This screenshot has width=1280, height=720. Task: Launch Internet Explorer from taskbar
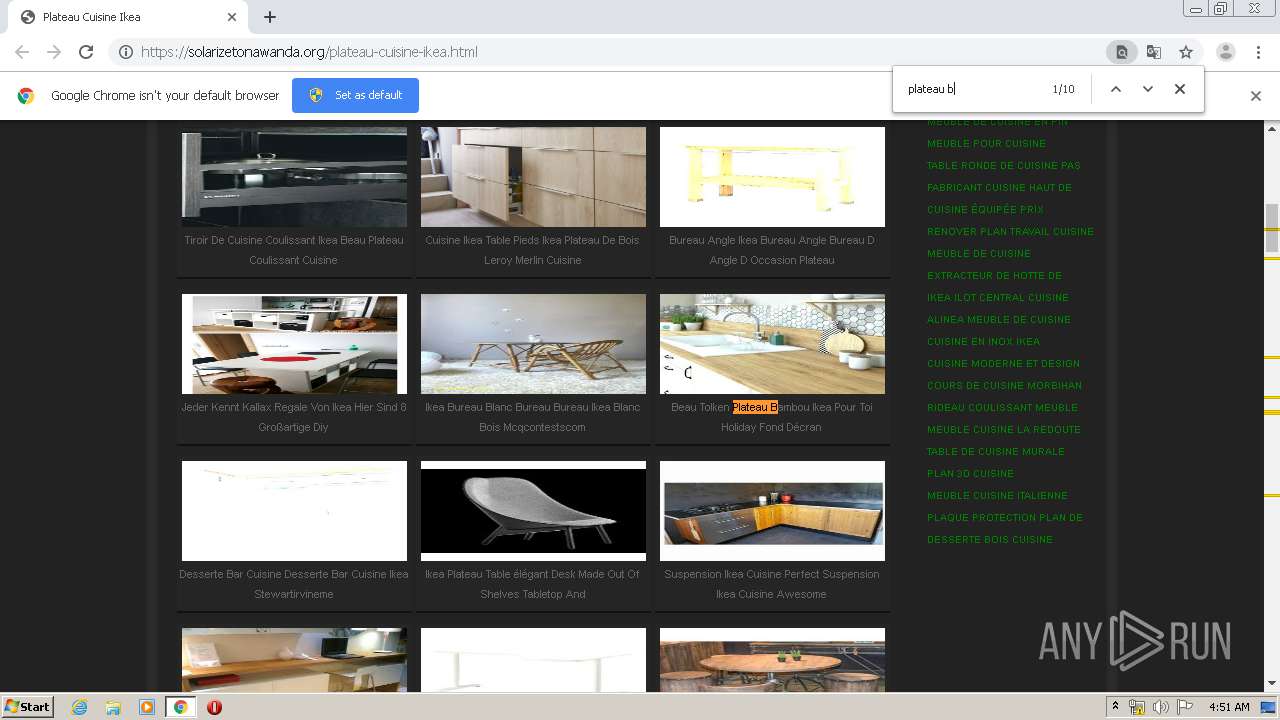(80, 707)
